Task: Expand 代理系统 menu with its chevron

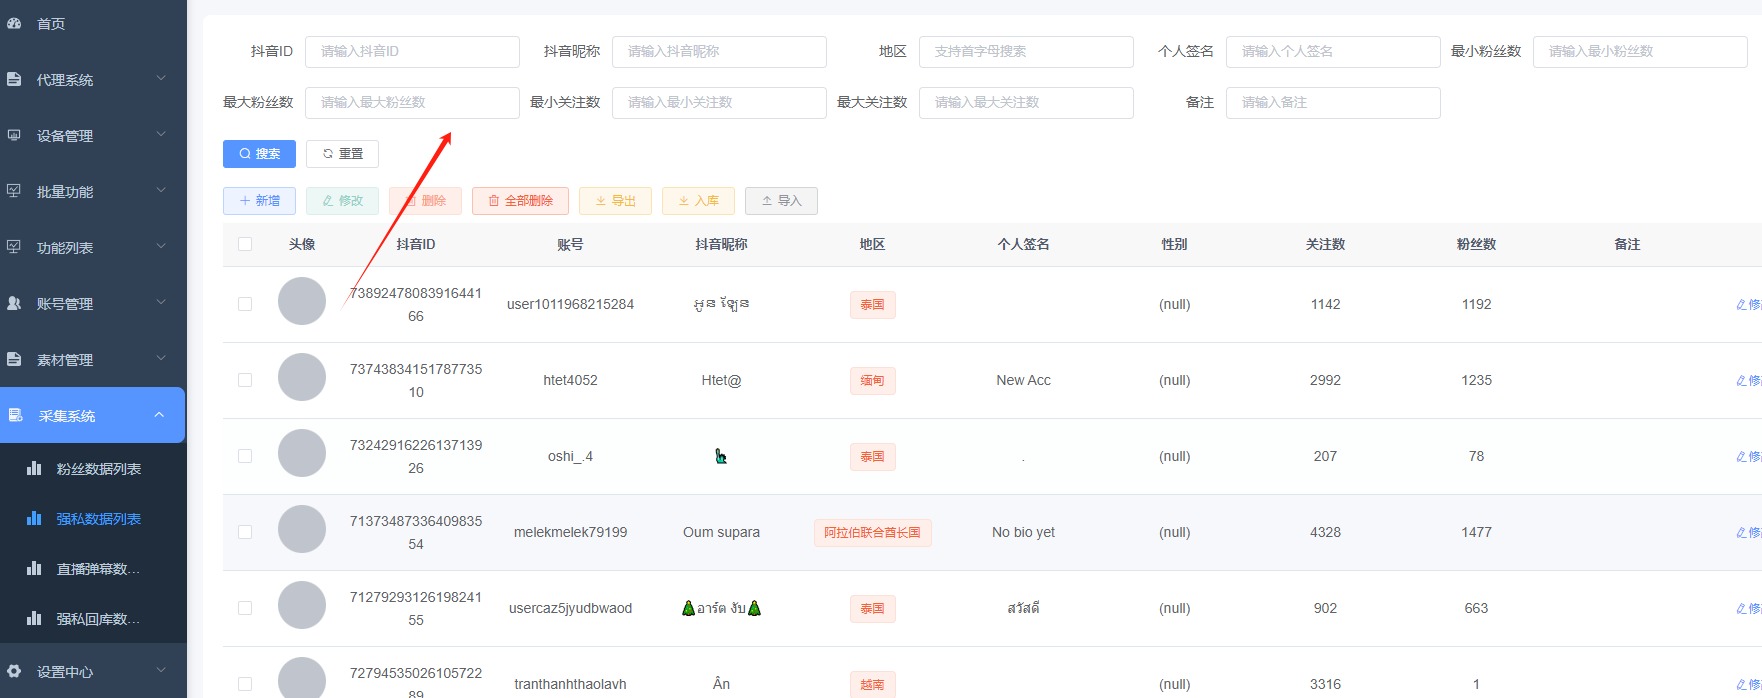Action: [161, 78]
